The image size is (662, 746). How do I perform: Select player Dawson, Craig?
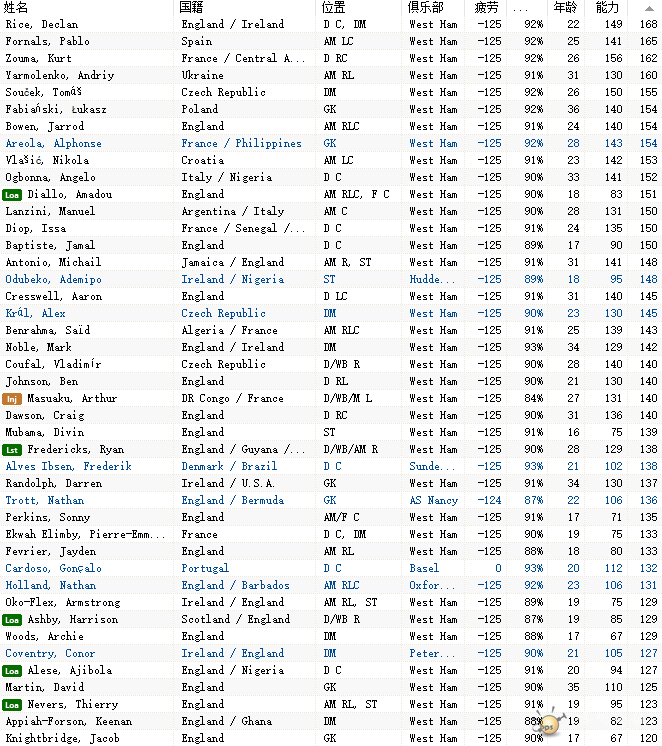(x=45, y=416)
